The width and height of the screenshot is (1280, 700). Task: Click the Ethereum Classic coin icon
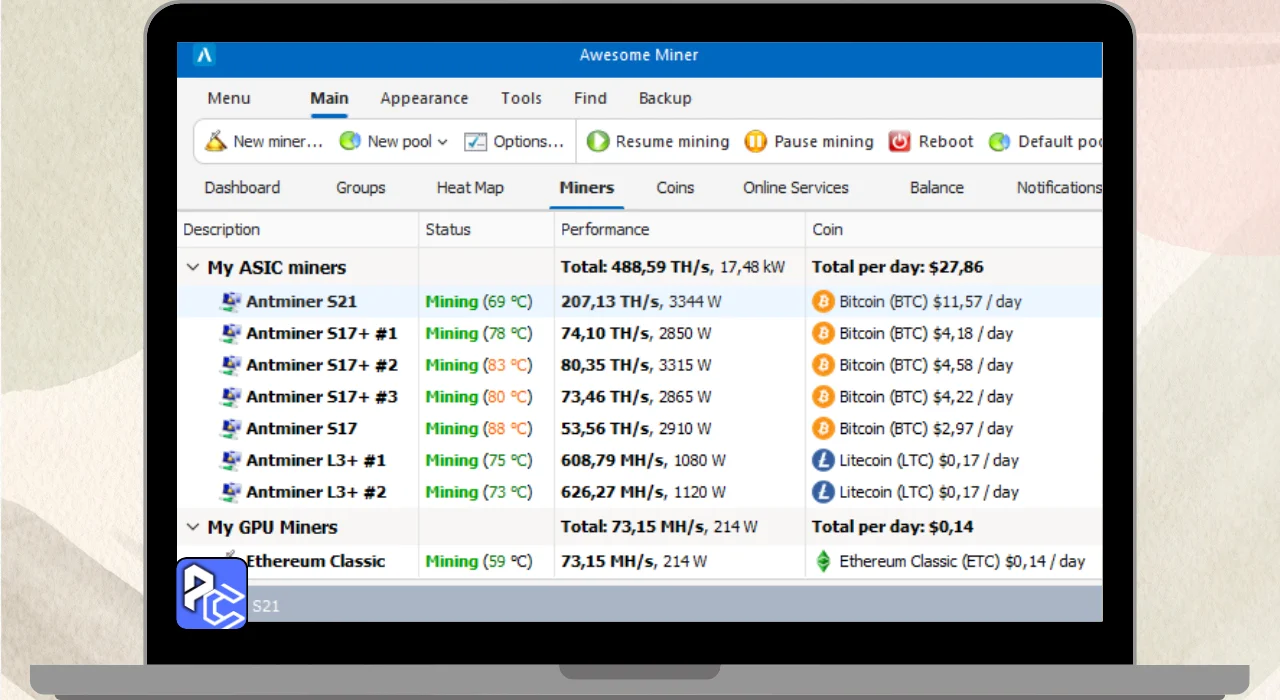(823, 561)
